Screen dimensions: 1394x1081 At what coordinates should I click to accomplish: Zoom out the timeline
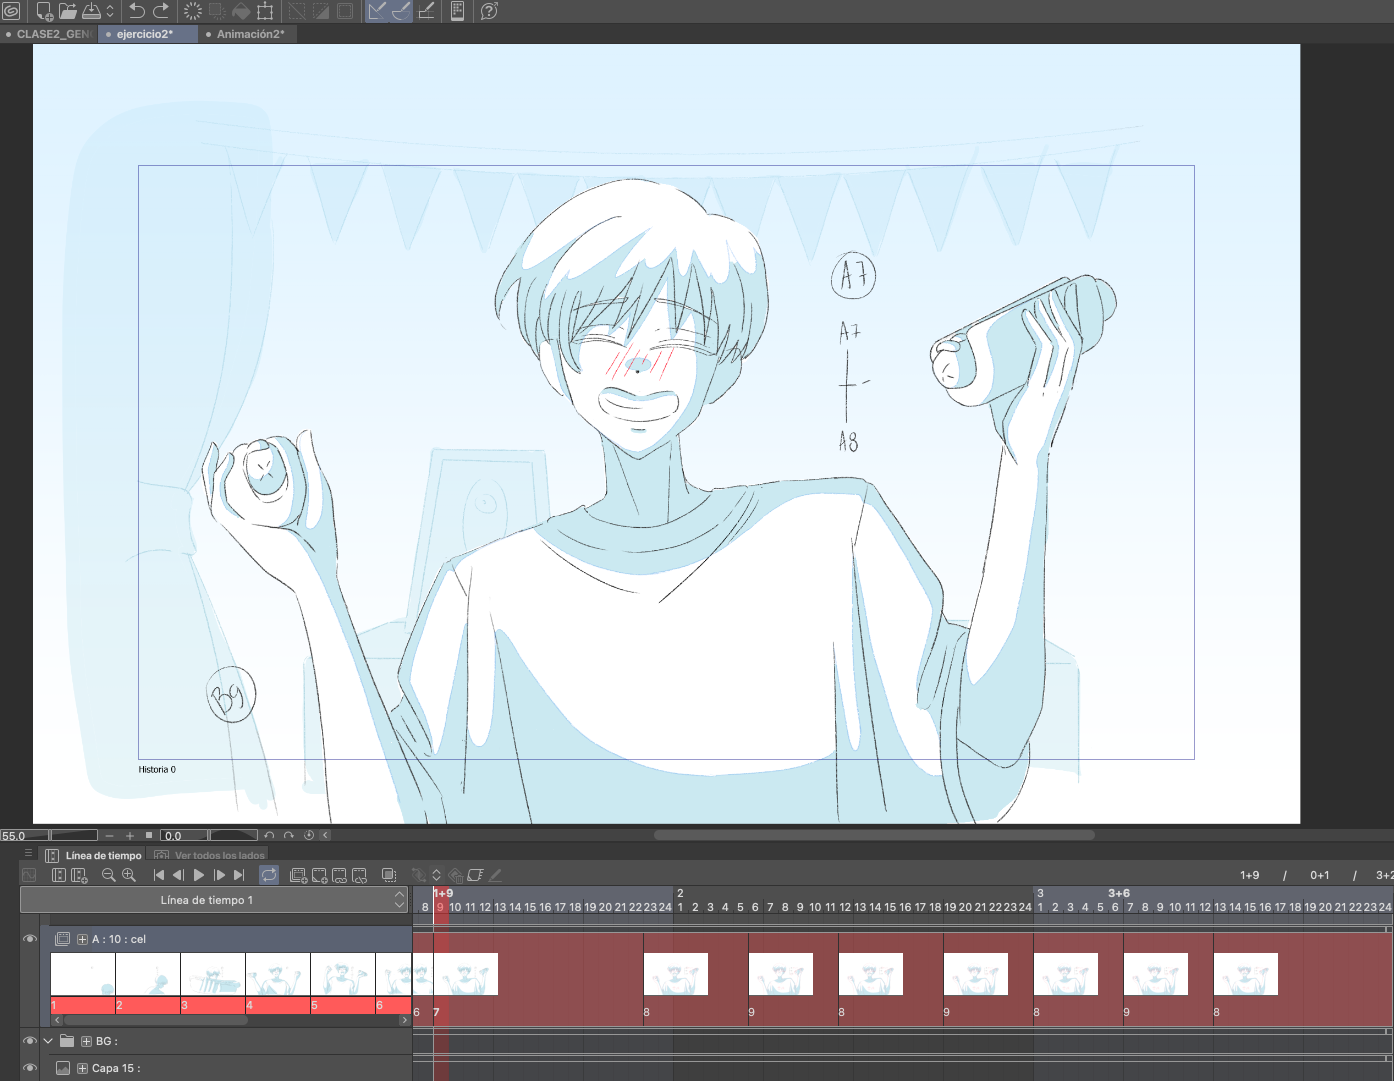click(108, 875)
